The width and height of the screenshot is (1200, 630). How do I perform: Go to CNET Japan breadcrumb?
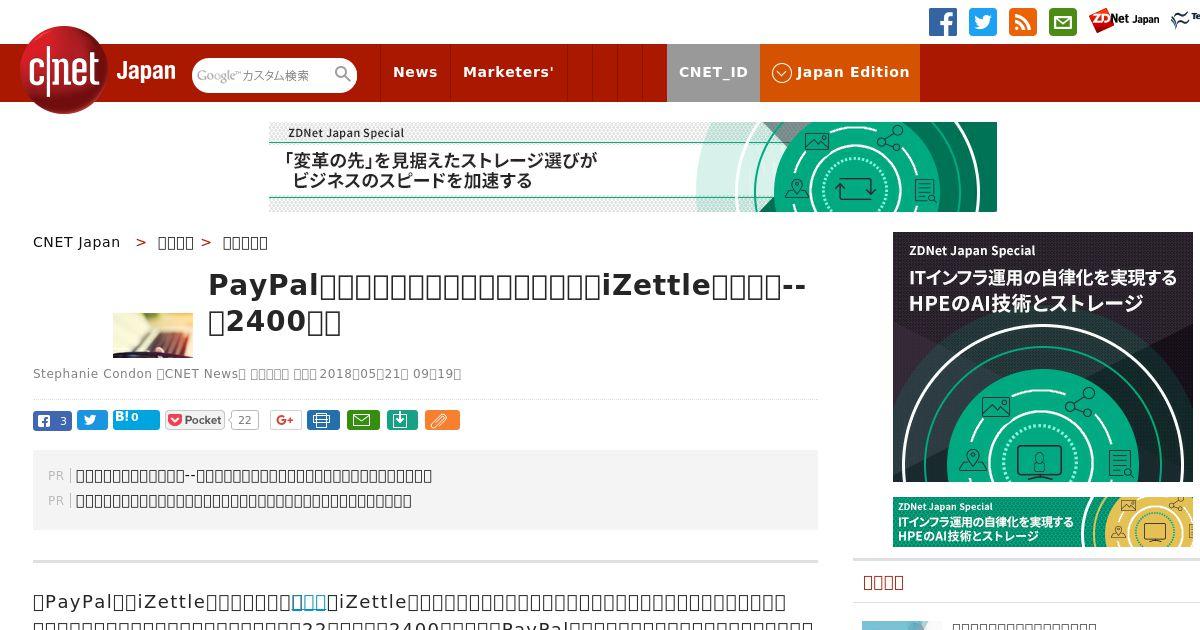[x=76, y=242]
